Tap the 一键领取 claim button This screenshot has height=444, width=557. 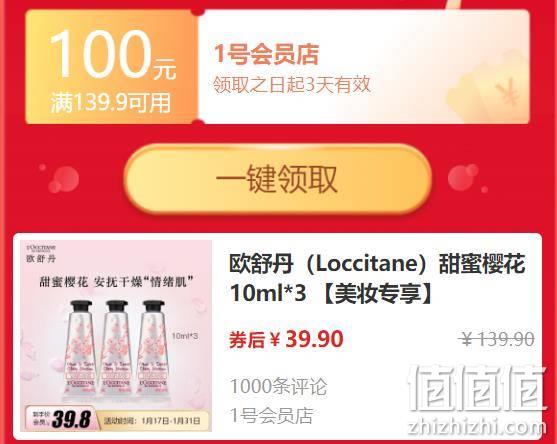pos(278,179)
